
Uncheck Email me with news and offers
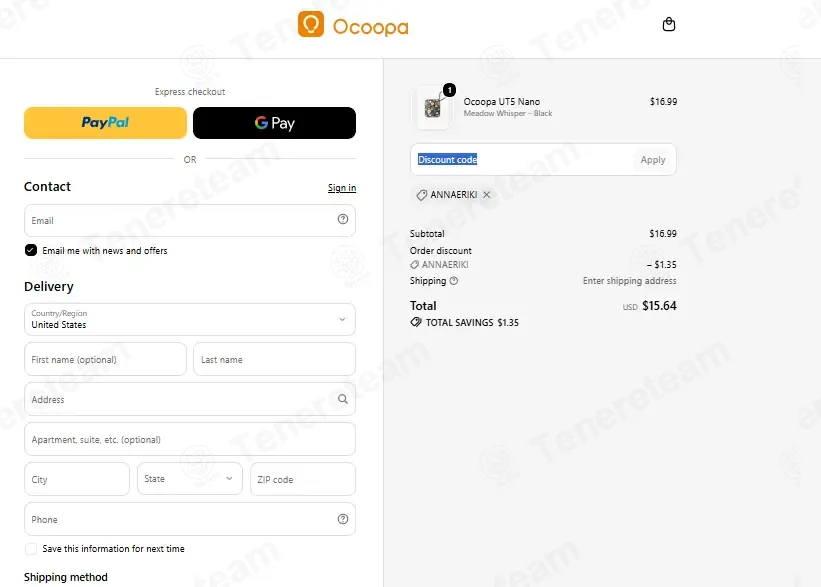[x=31, y=250]
